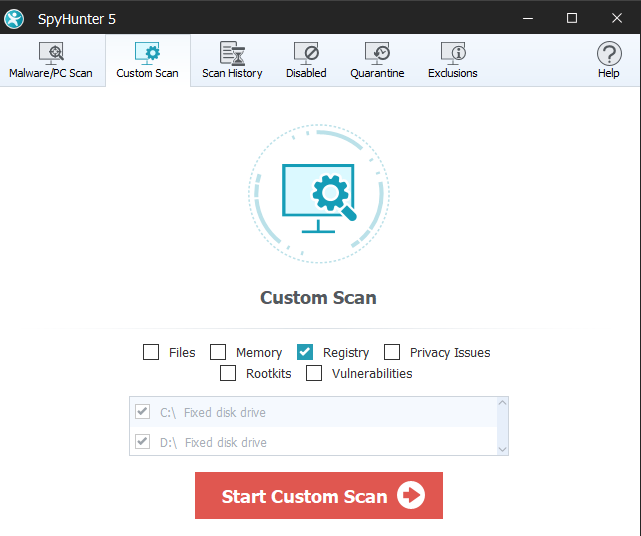The width and height of the screenshot is (641, 536).
Task: Maximize the SpyHunter 5 window
Action: (572, 18)
